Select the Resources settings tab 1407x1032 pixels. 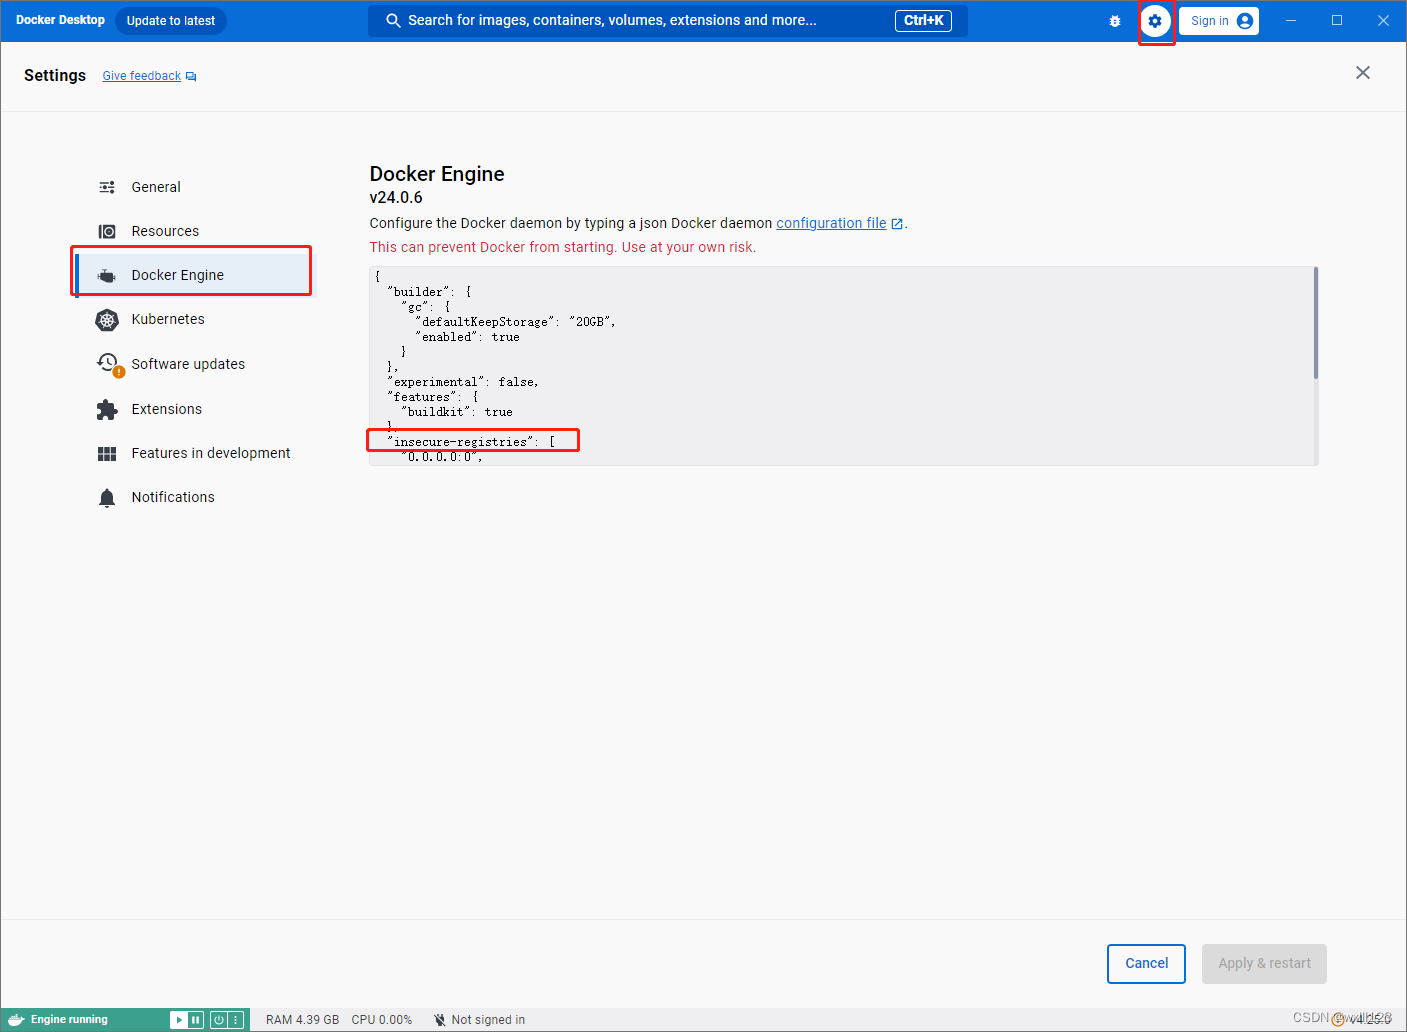tap(195, 231)
